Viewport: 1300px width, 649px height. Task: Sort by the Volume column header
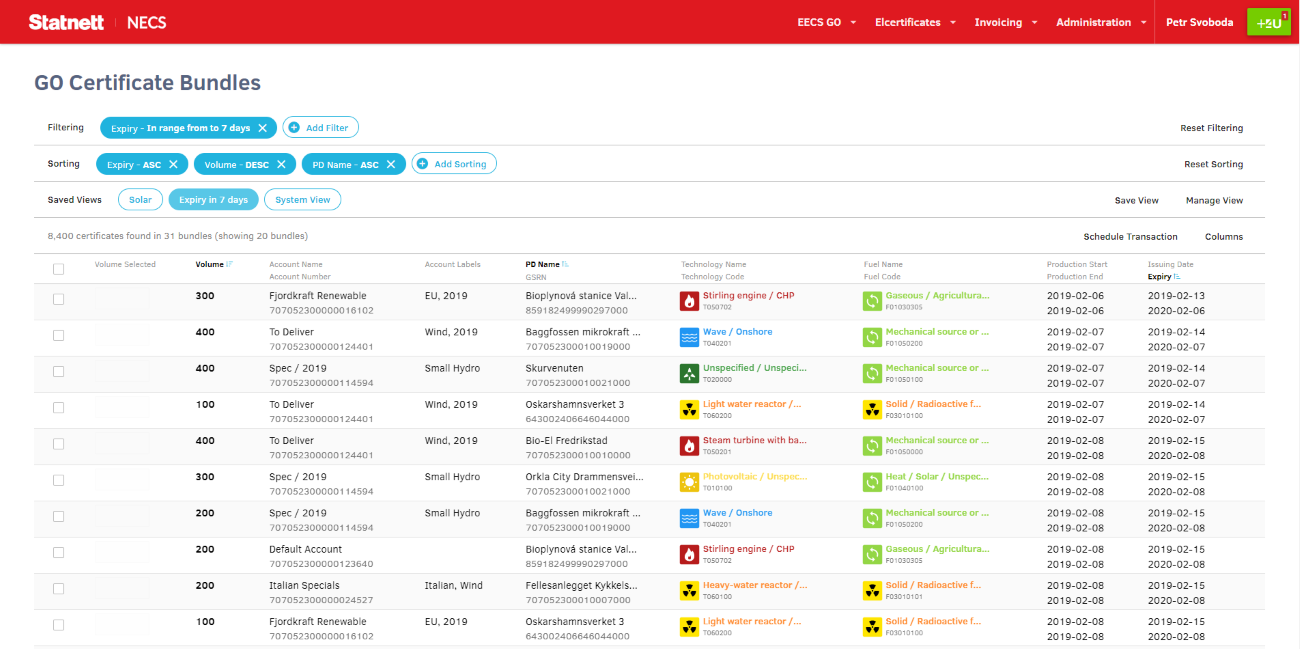click(x=210, y=265)
